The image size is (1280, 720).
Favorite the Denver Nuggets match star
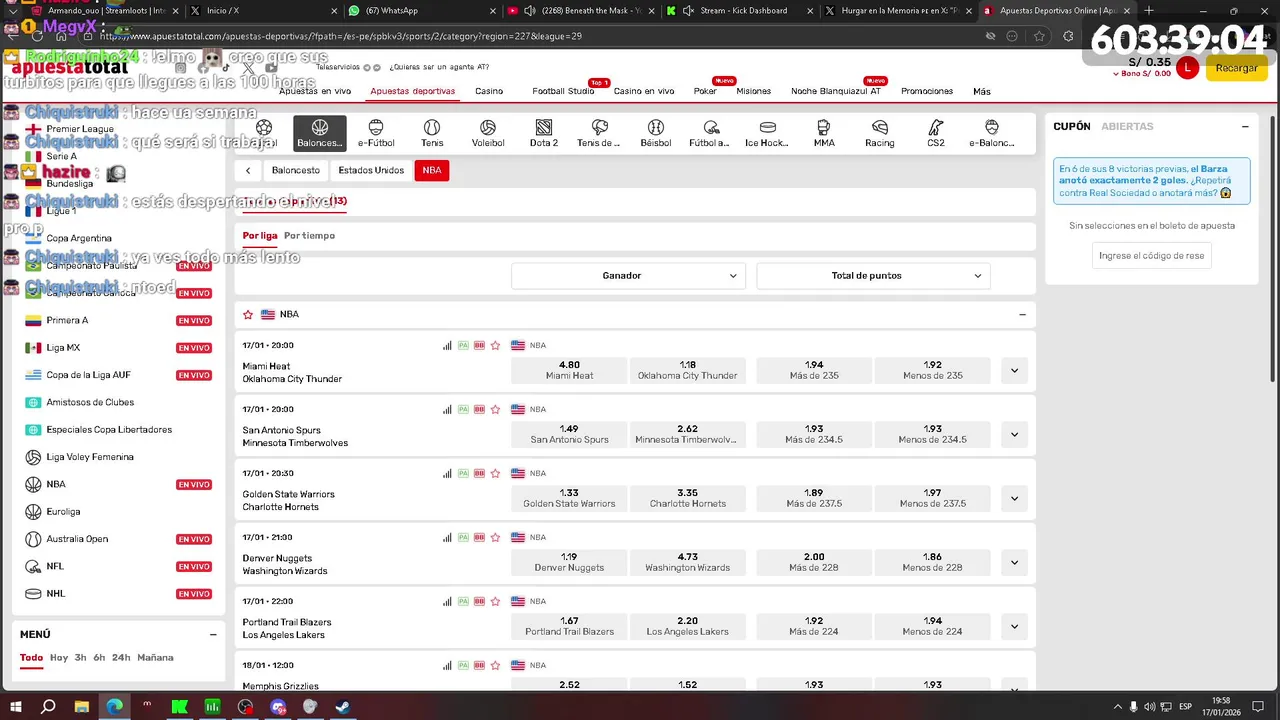click(x=495, y=537)
